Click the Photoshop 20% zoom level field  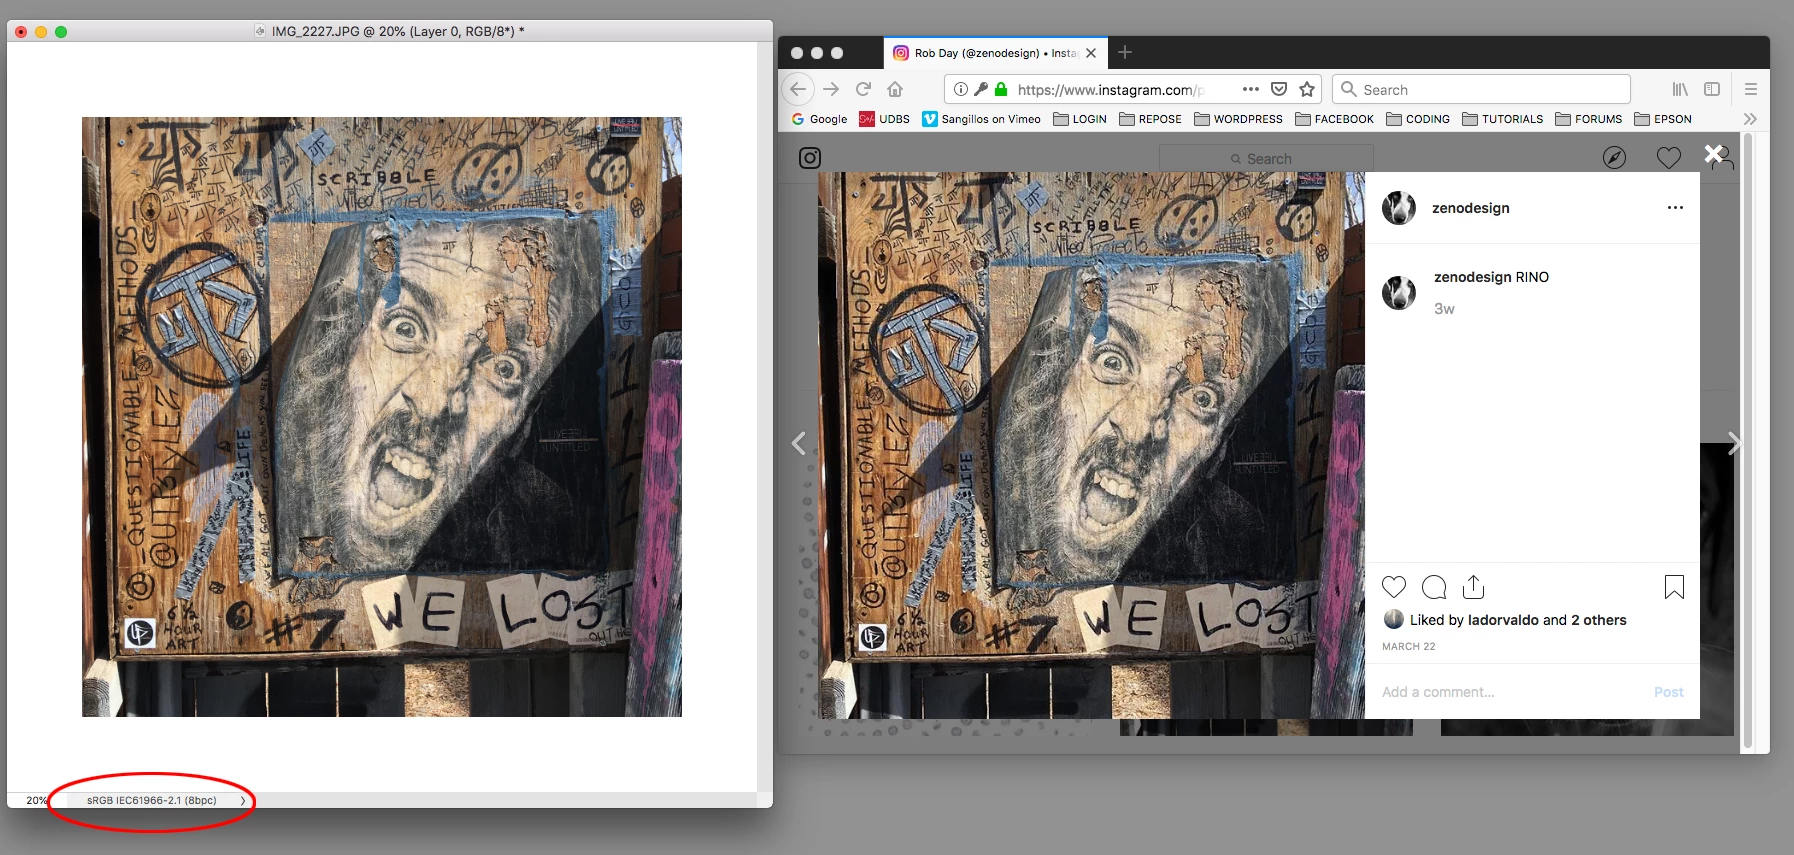36,800
